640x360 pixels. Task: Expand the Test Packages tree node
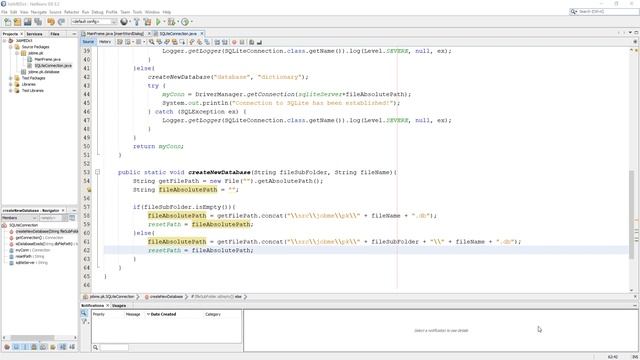coord(11,78)
